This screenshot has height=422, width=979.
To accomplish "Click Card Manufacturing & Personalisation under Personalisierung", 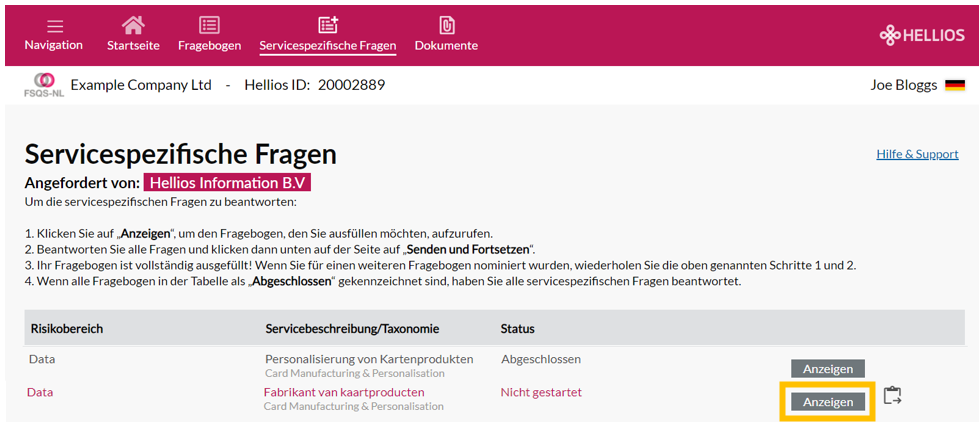I will [x=355, y=373].
